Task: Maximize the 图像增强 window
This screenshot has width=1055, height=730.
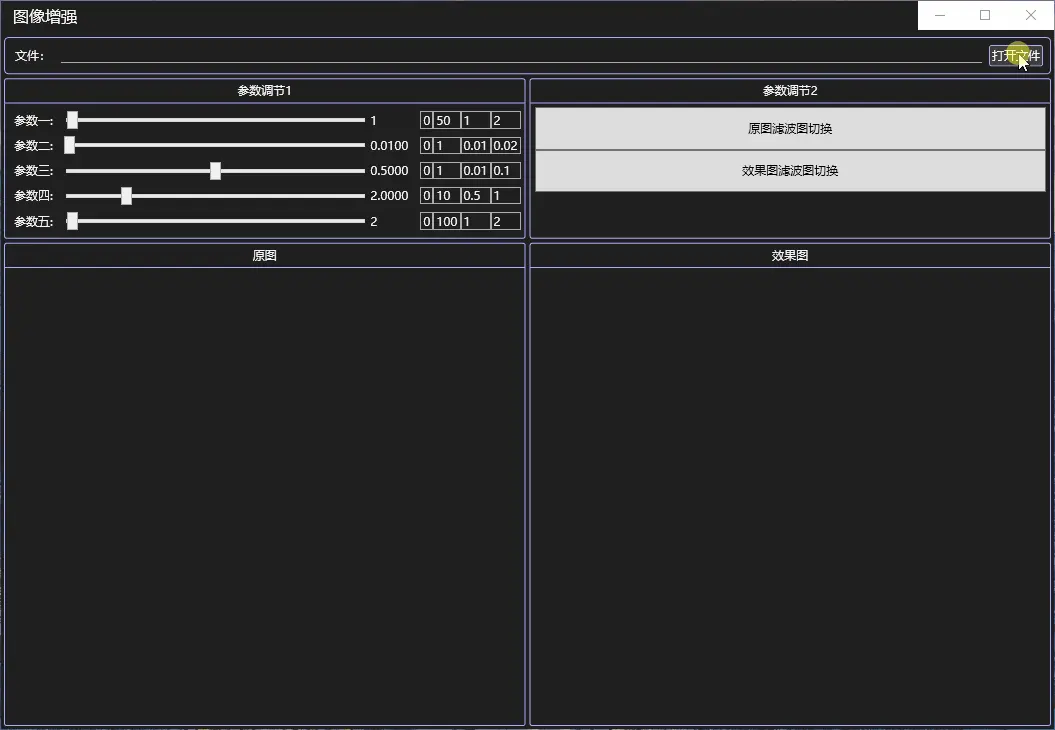Action: pyautogui.click(x=985, y=15)
